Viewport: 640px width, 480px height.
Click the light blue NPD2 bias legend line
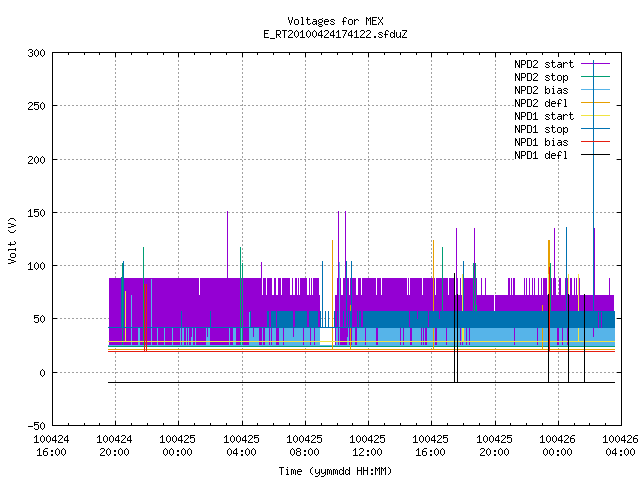coord(596,89)
